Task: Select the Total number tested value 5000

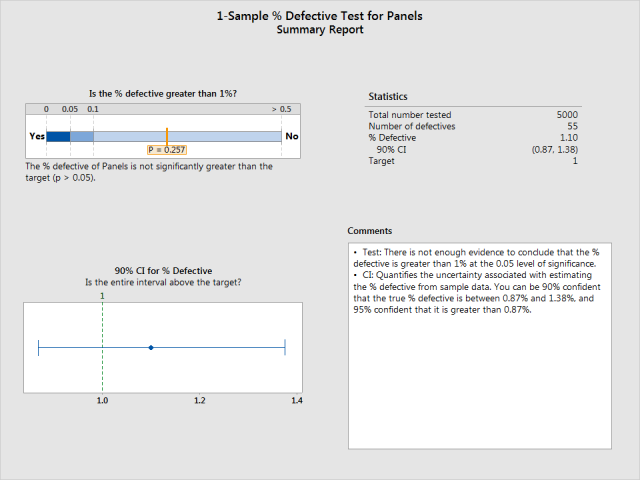Action: (x=566, y=115)
